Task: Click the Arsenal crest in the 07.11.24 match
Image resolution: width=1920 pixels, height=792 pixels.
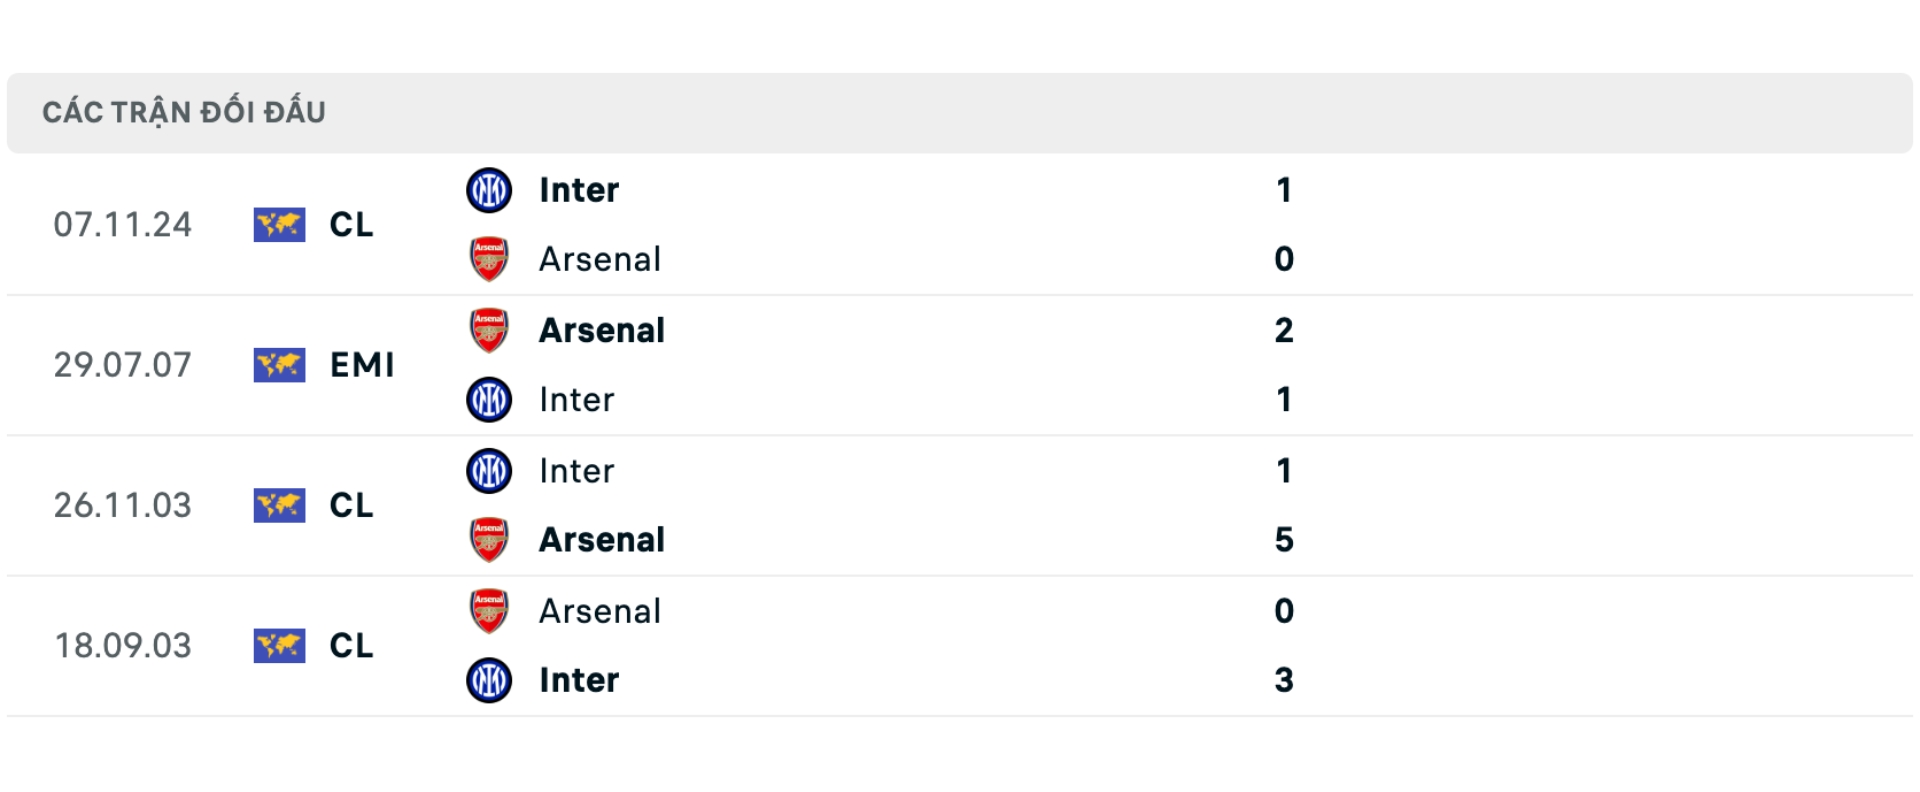Action: pyautogui.click(x=488, y=259)
